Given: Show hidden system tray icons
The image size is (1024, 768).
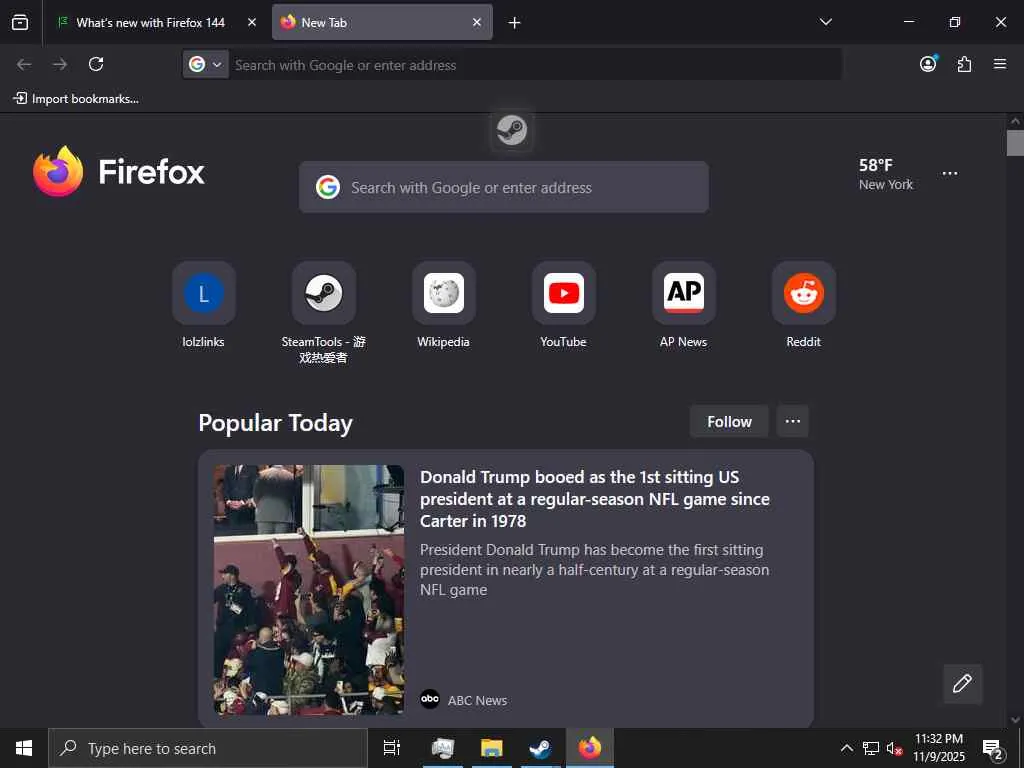Looking at the screenshot, I should click(x=846, y=748).
